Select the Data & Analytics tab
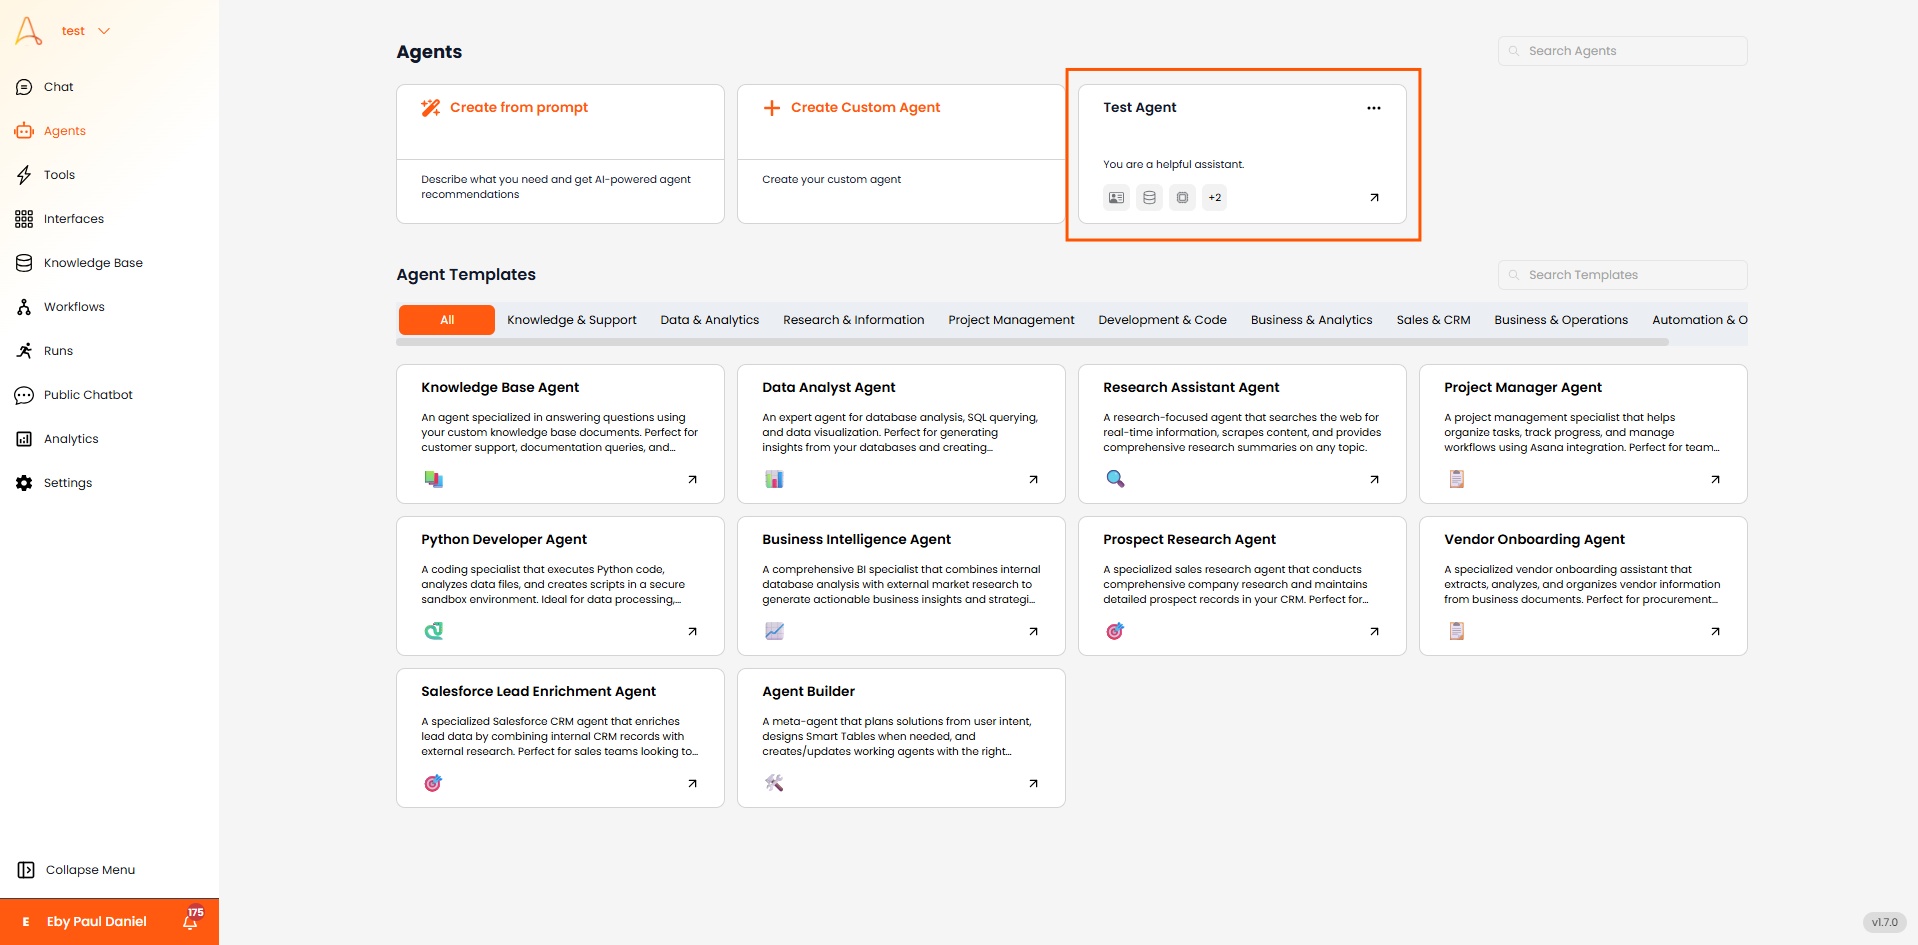This screenshot has height=945, width=1918. pyautogui.click(x=710, y=320)
